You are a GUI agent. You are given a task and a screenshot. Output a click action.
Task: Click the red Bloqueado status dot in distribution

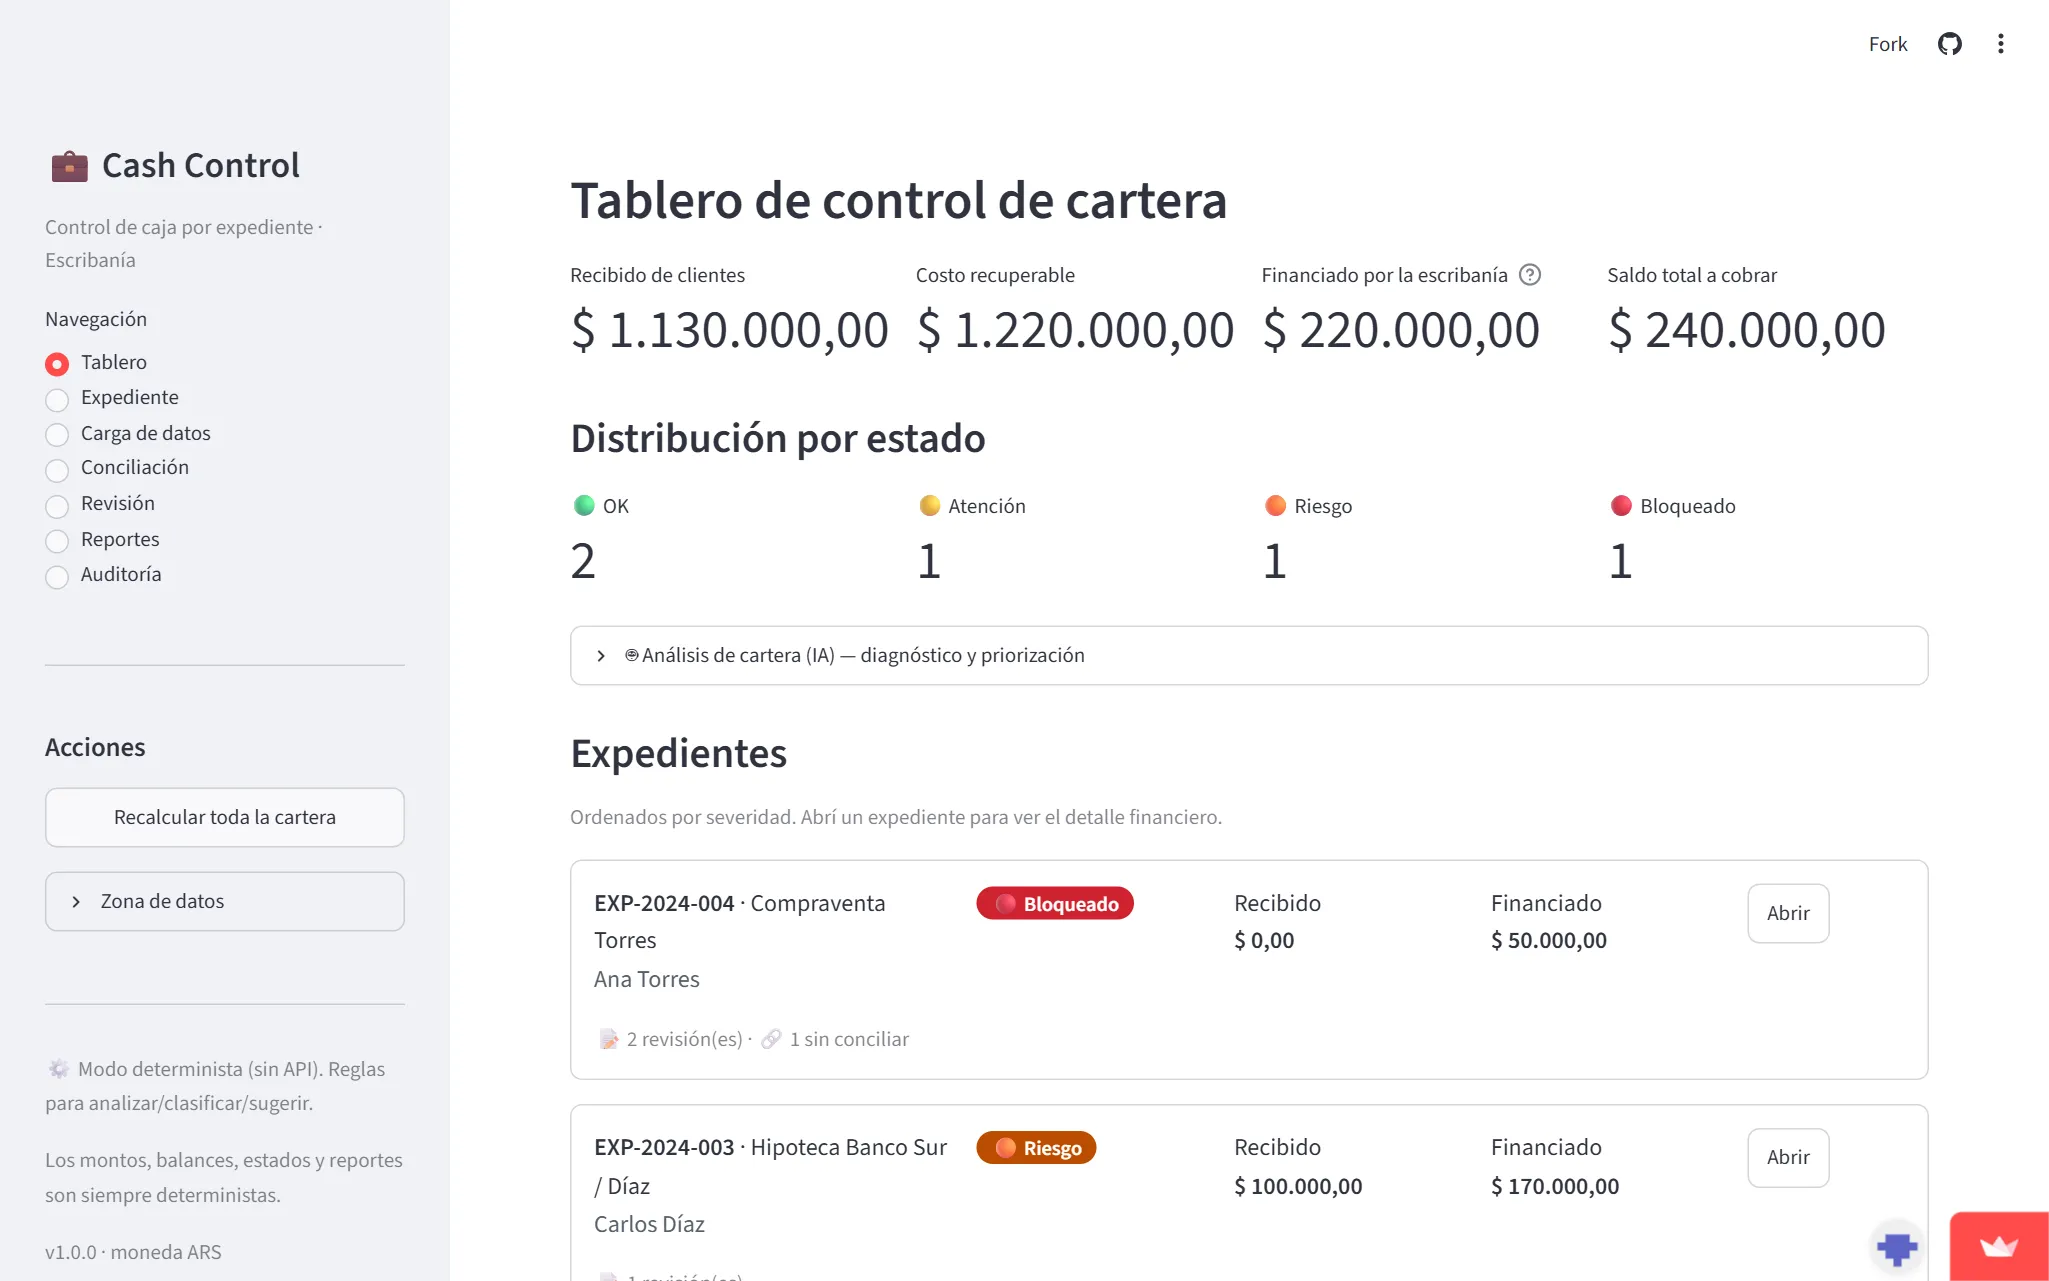pyautogui.click(x=1621, y=506)
